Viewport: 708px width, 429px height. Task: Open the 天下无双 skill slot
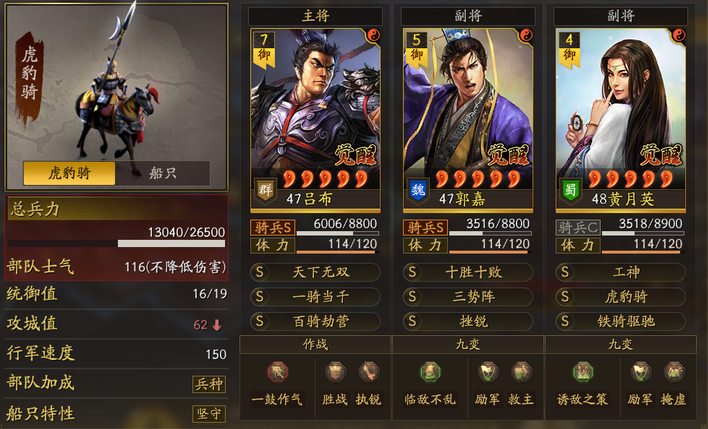tap(315, 272)
